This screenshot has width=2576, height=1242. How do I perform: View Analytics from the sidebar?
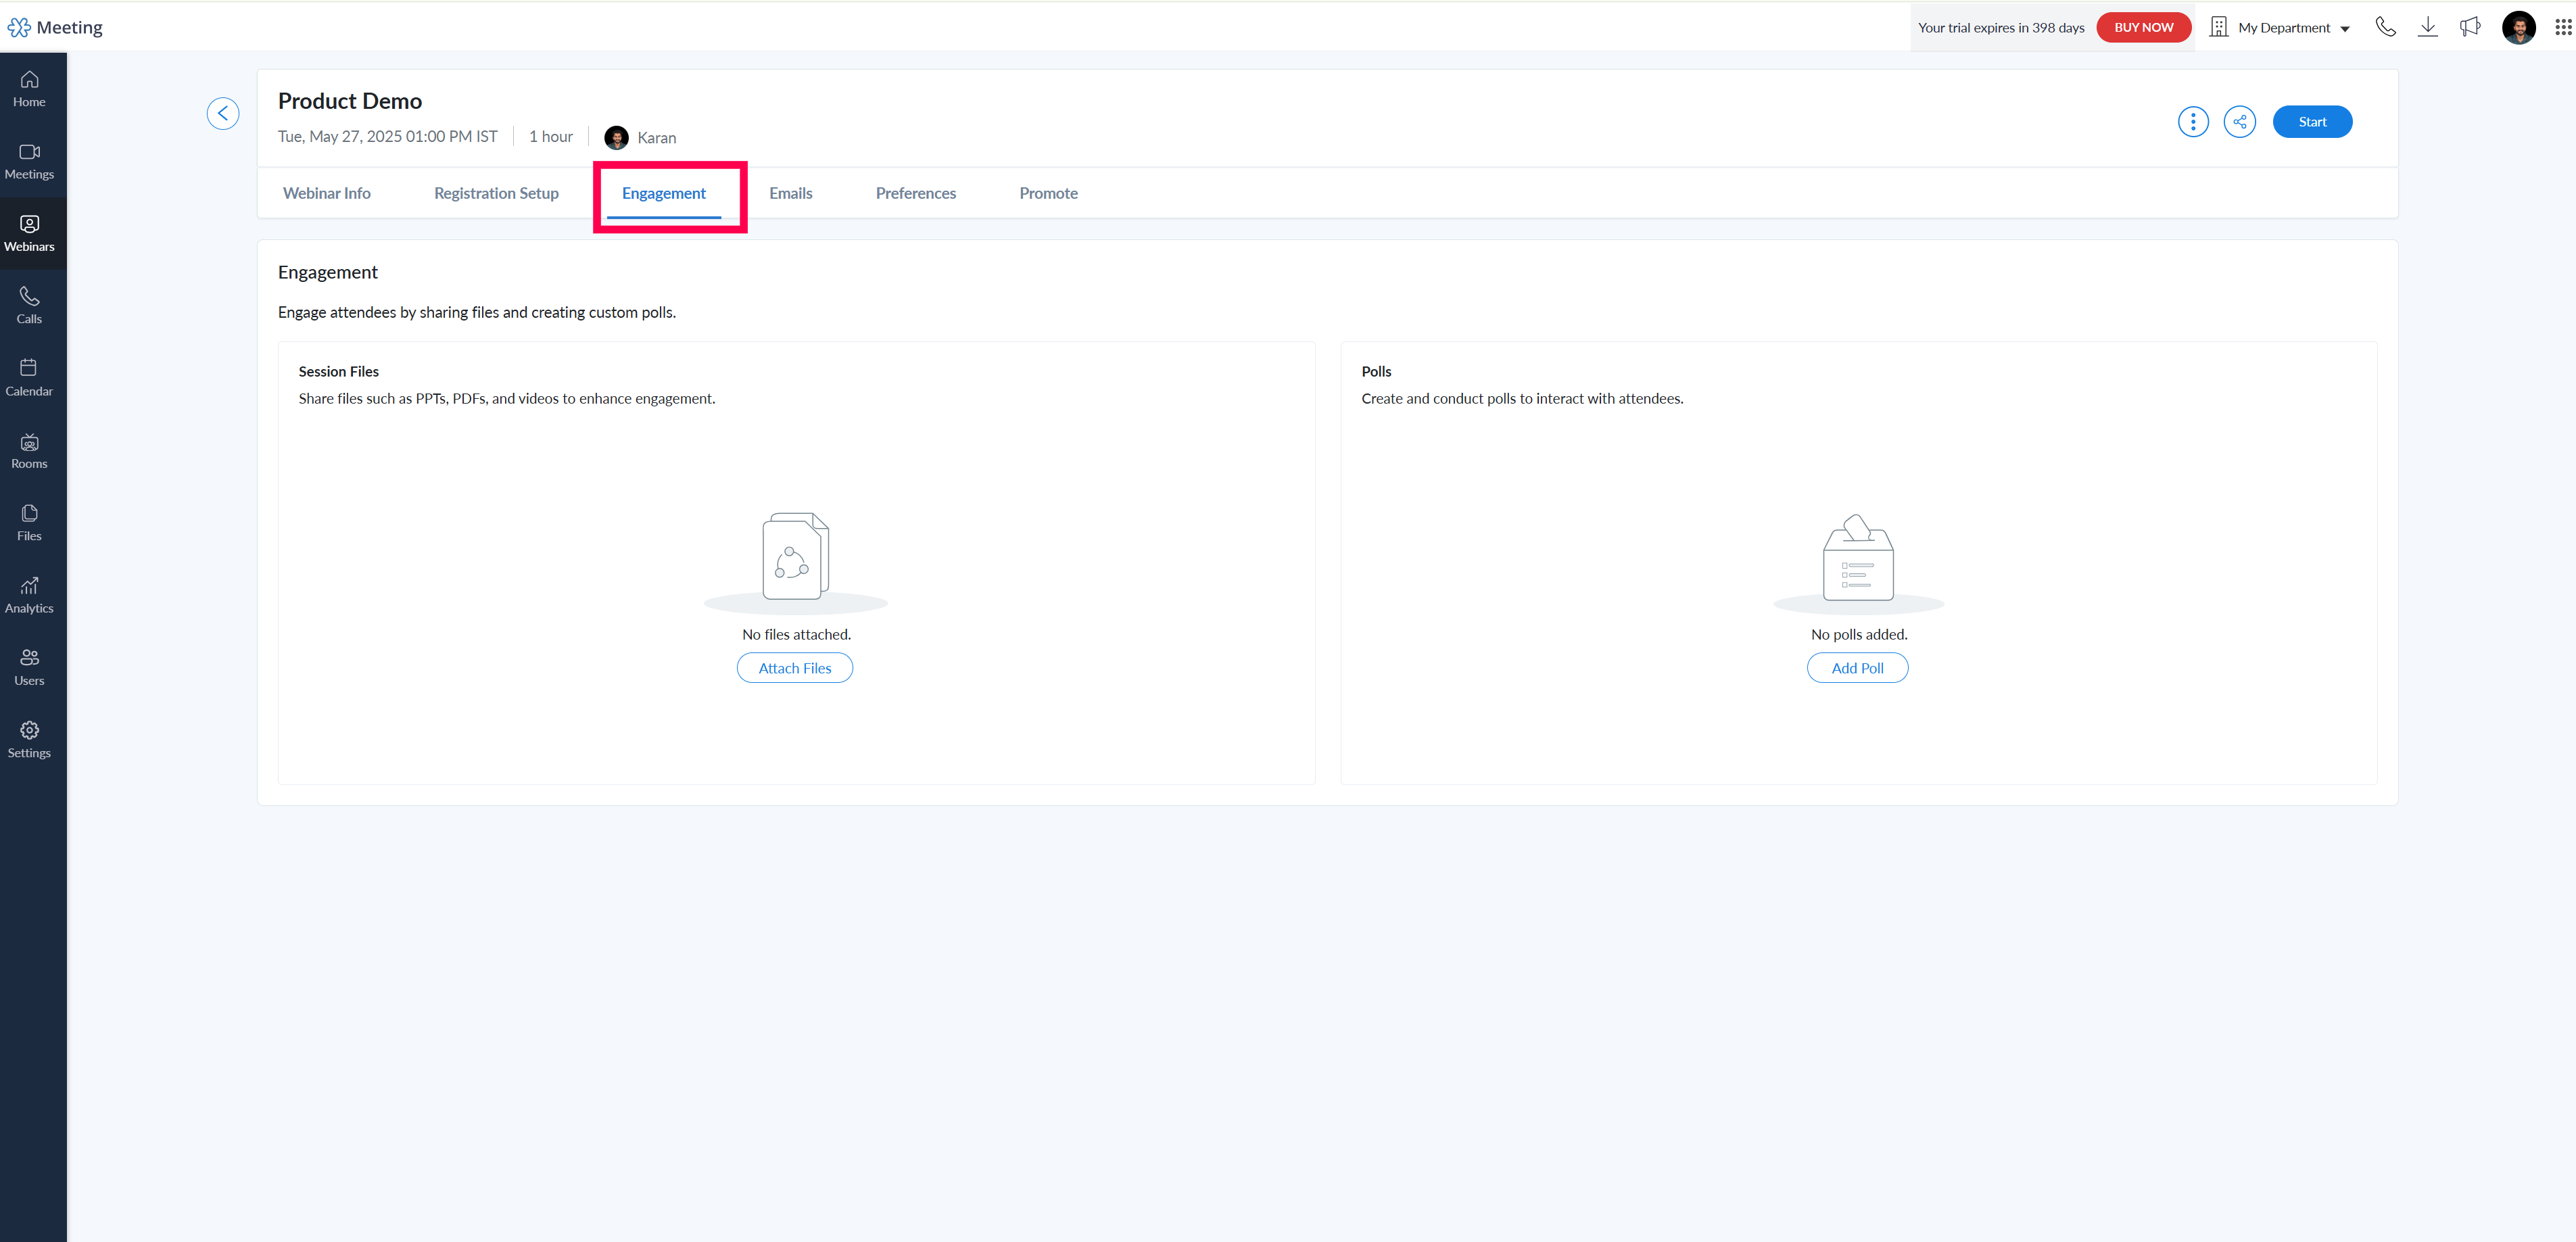tap(30, 595)
